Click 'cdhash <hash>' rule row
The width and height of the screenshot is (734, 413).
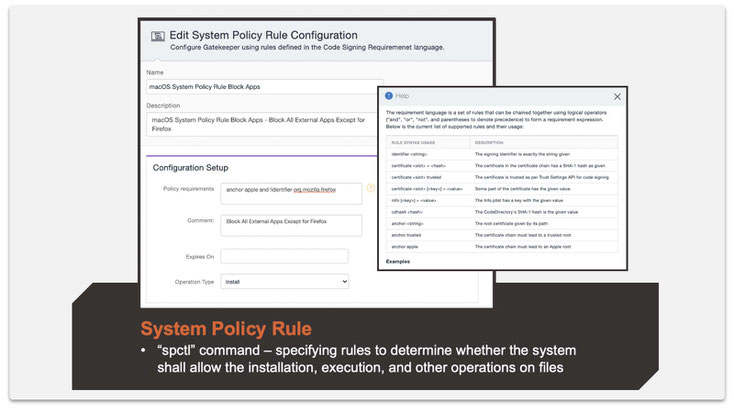coord(502,212)
